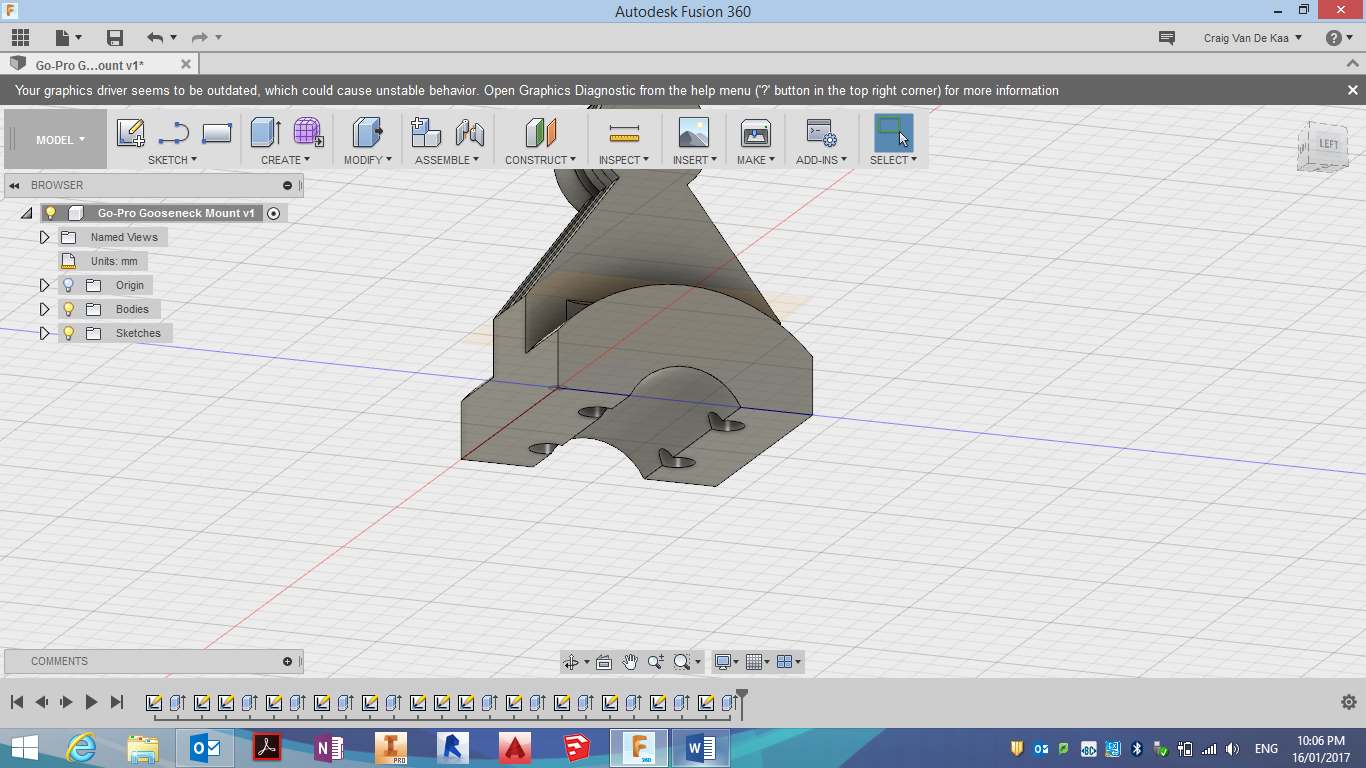
Task: Expand the Bodies folder arrow
Action: click(44, 309)
